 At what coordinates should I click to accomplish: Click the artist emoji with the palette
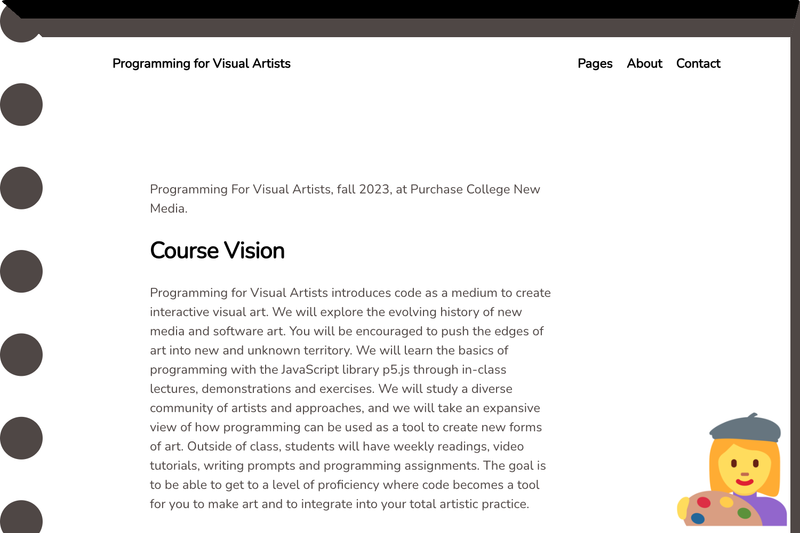(733, 470)
